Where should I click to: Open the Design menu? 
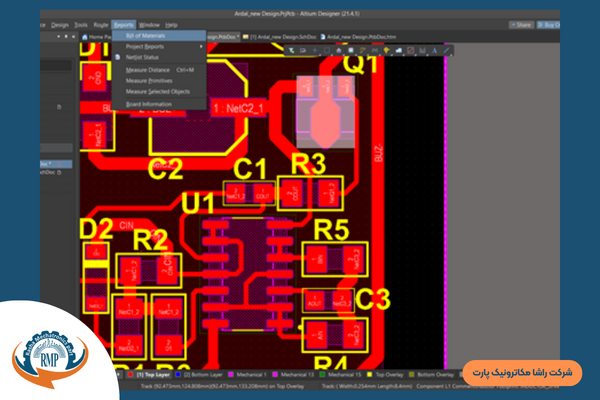(60, 24)
